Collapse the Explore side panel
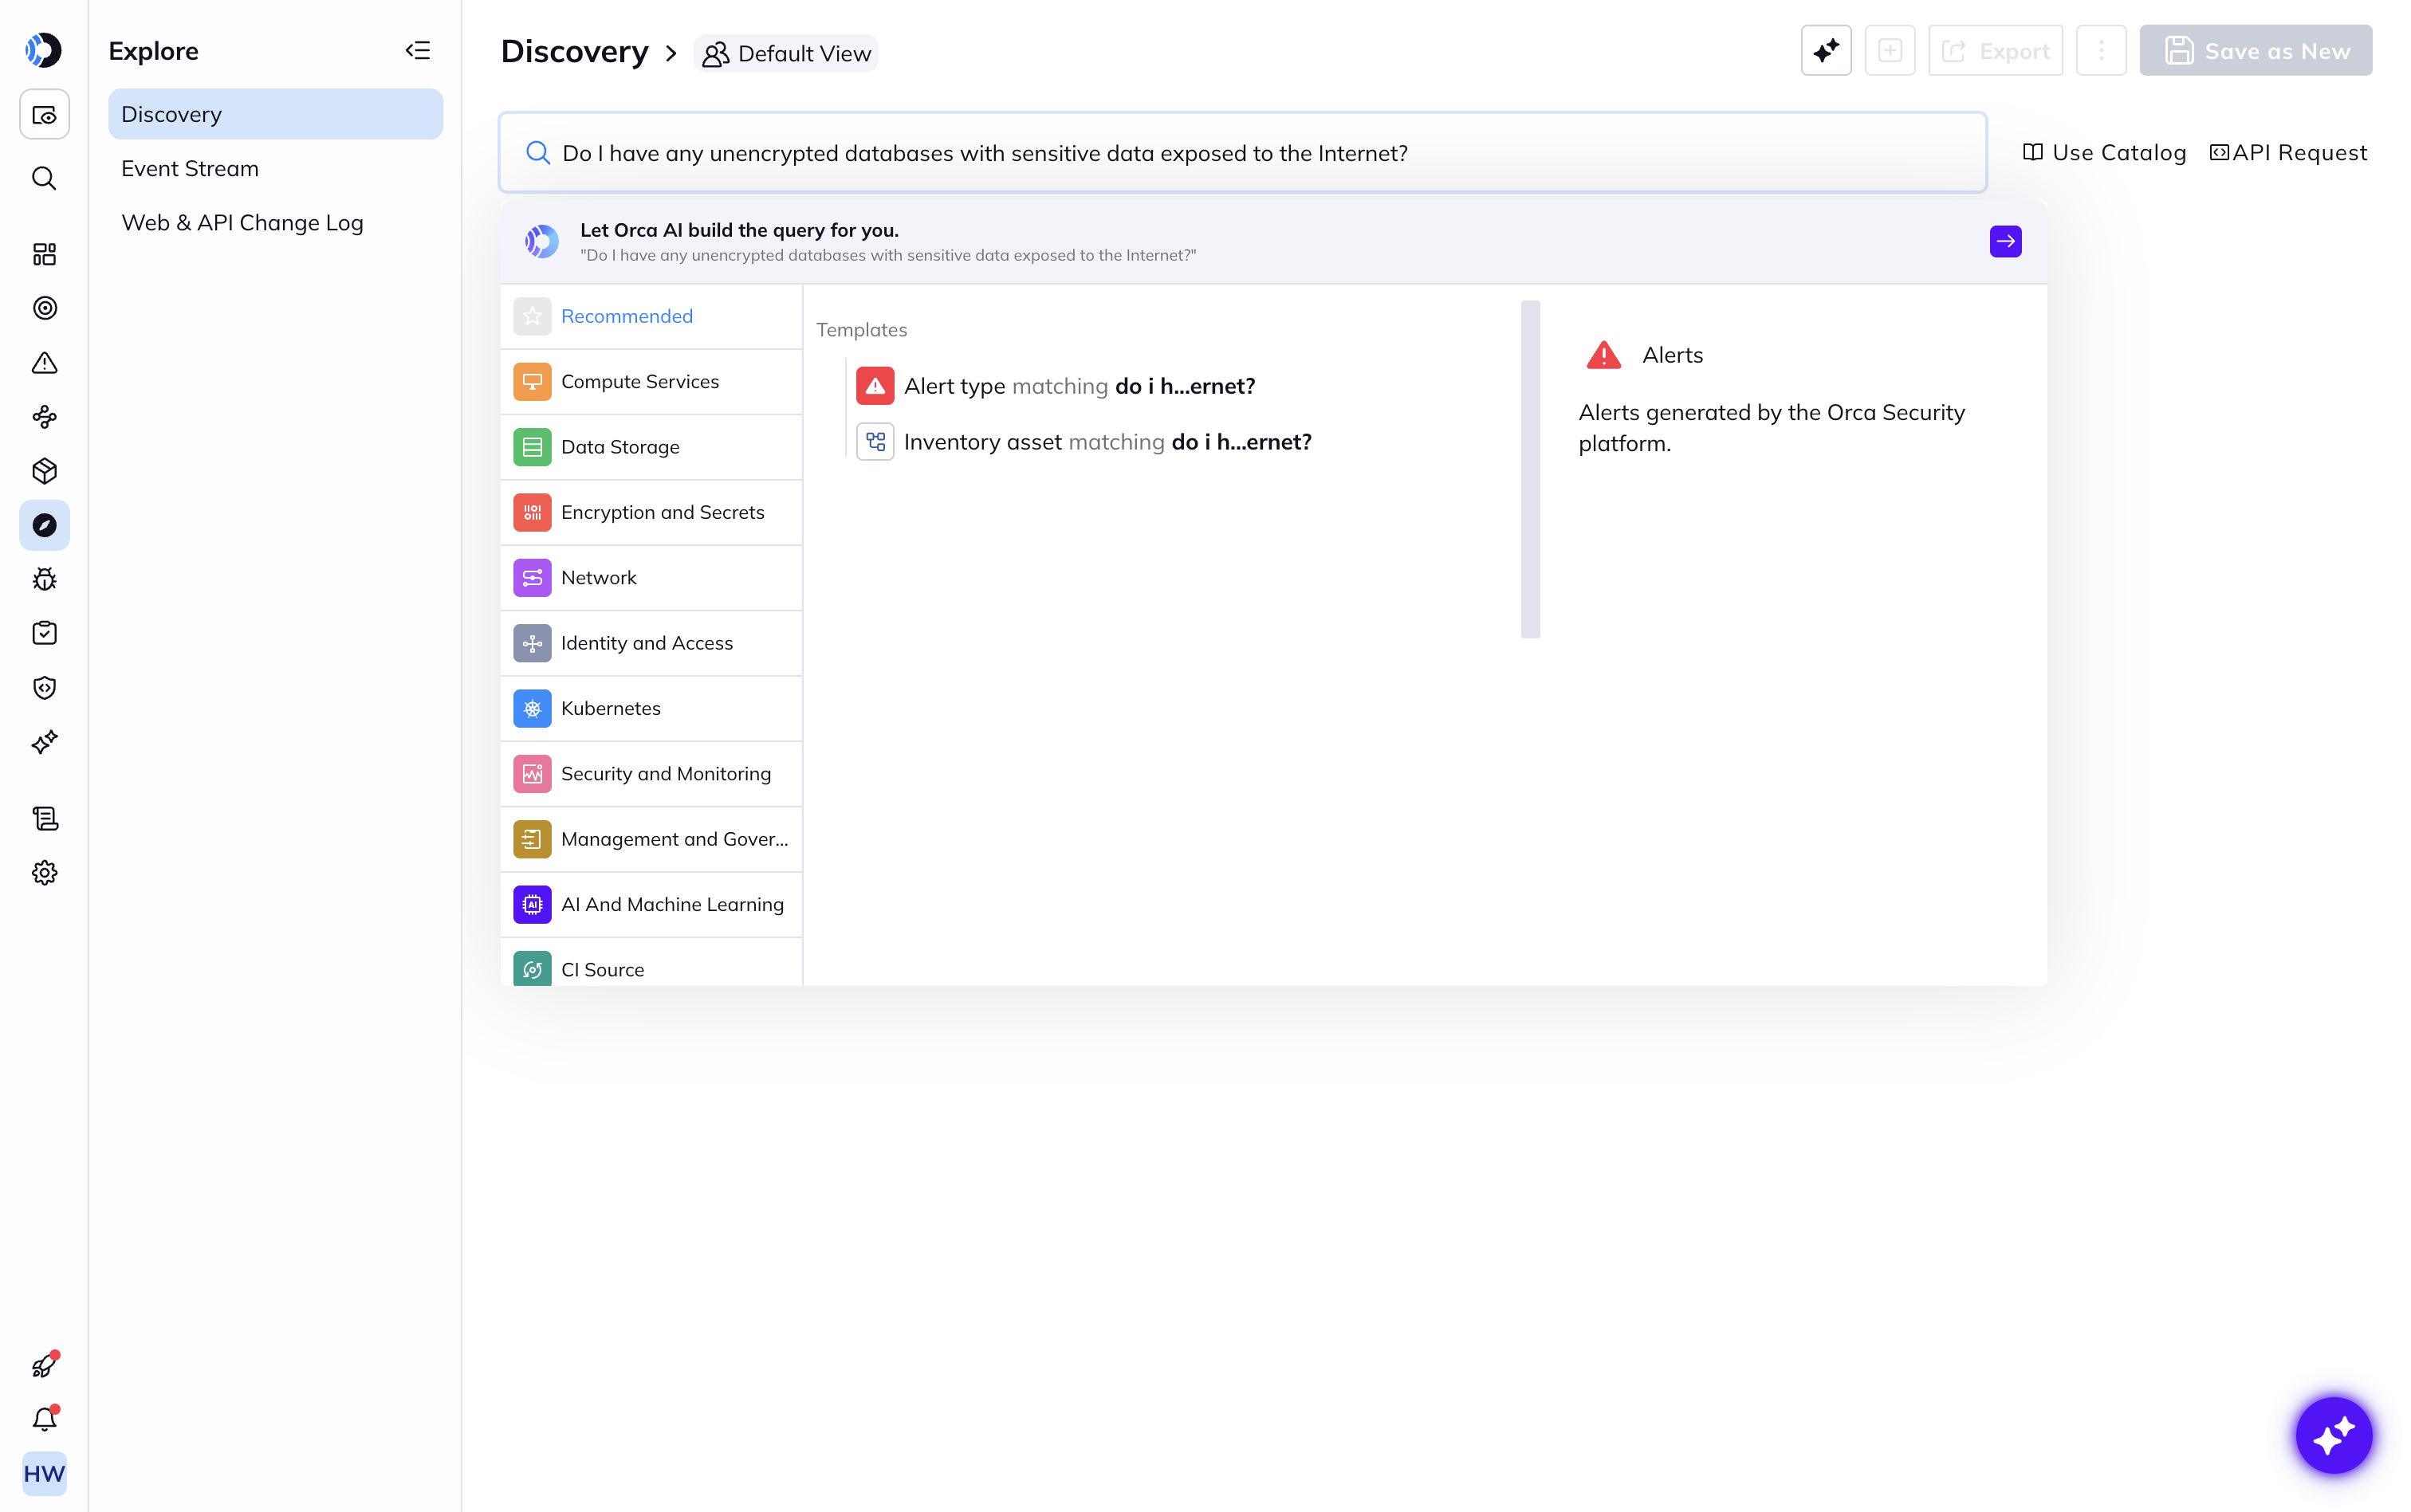The image size is (2411, 1512). (417, 50)
